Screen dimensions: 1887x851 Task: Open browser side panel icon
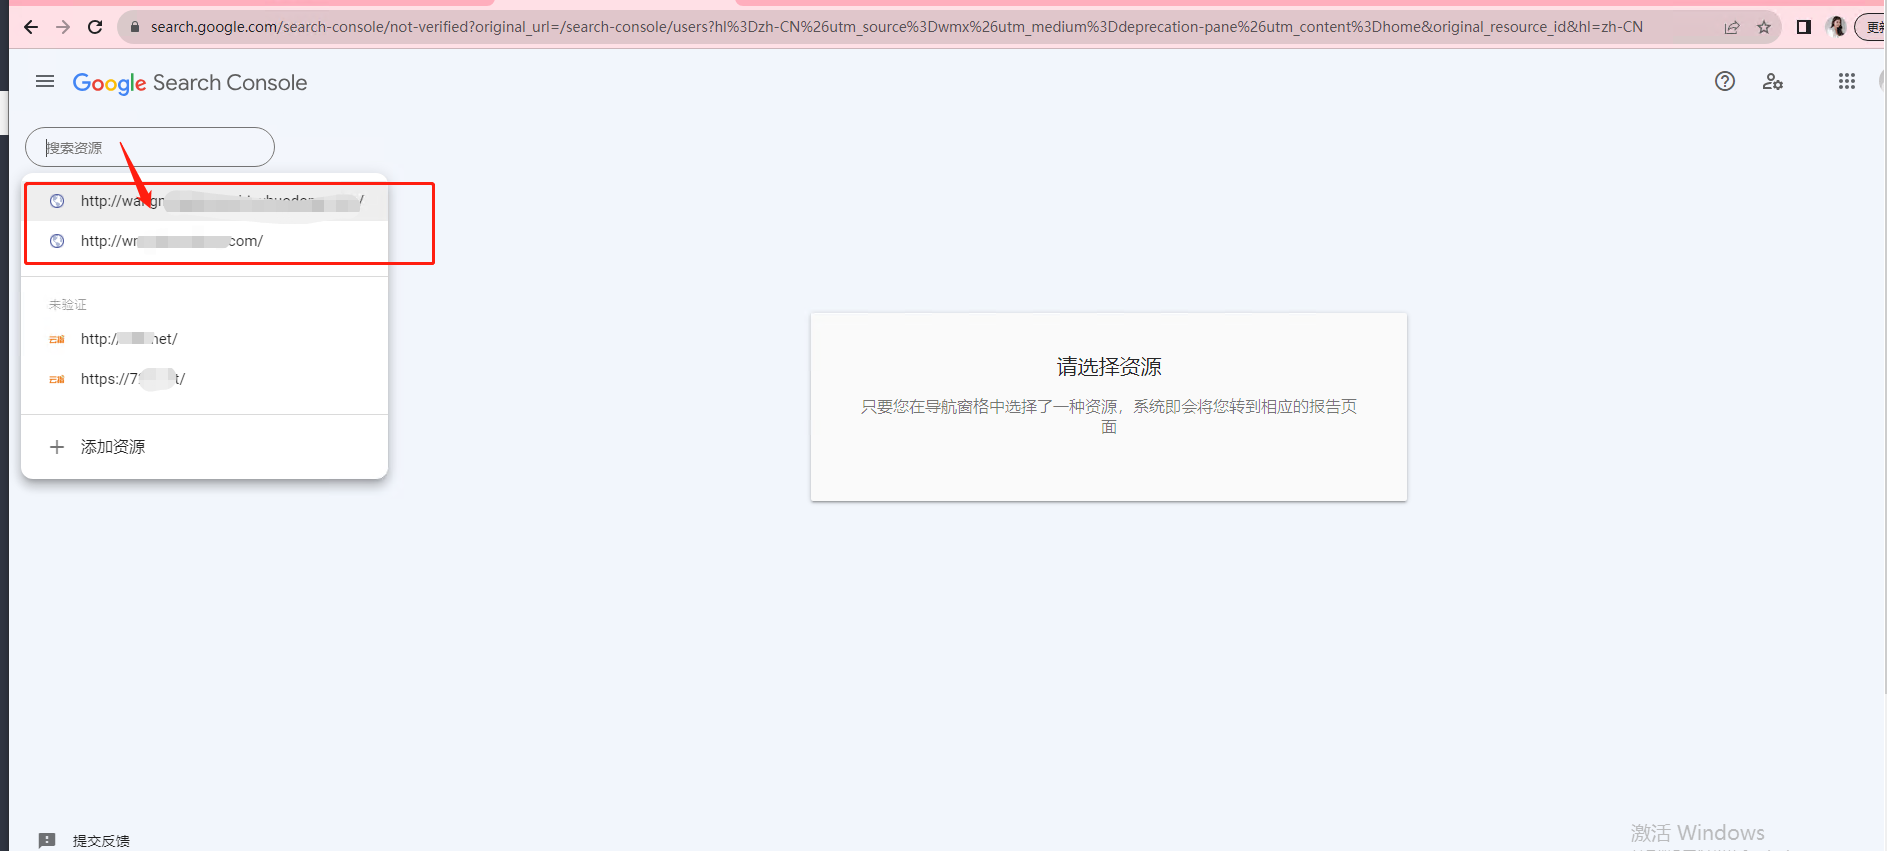click(1804, 27)
